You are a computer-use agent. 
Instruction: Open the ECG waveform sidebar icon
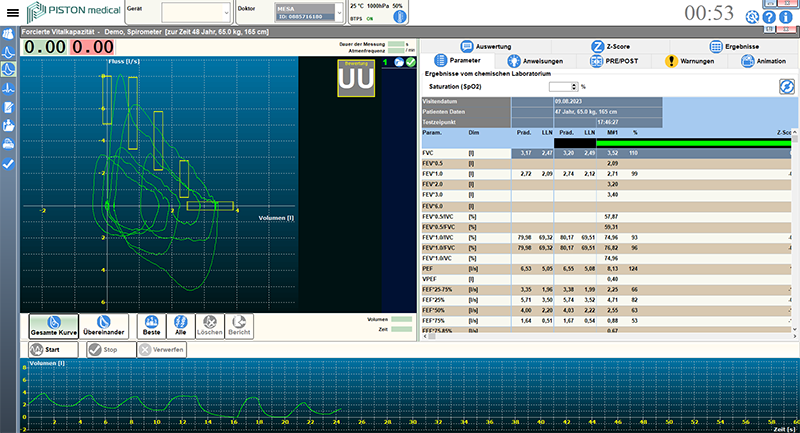pos(8,88)
